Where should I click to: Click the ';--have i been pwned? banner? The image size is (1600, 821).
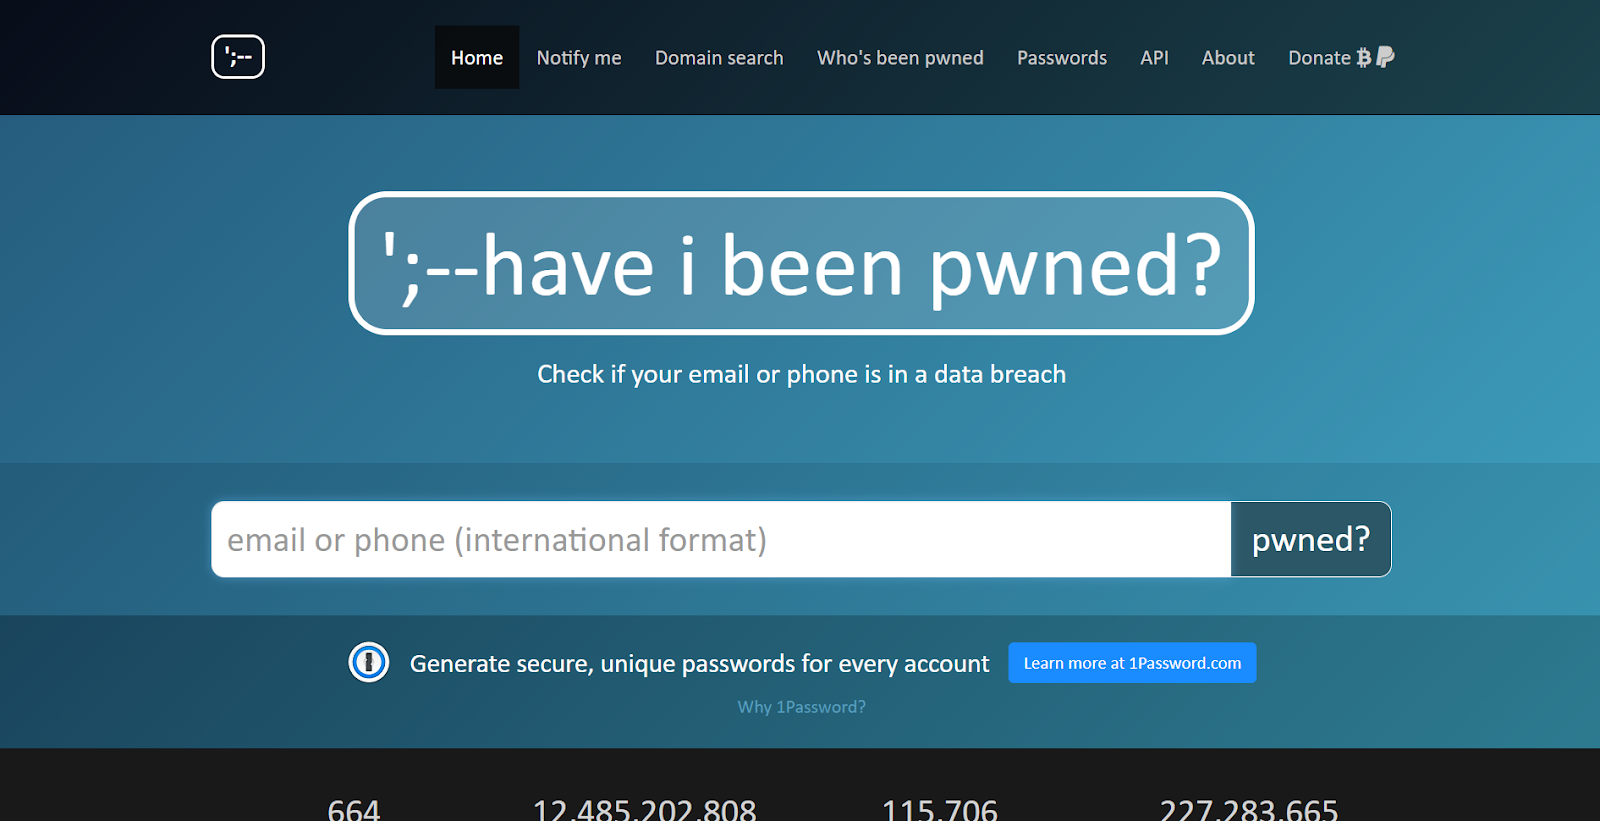pyautogui.click(x=801, y=263)
